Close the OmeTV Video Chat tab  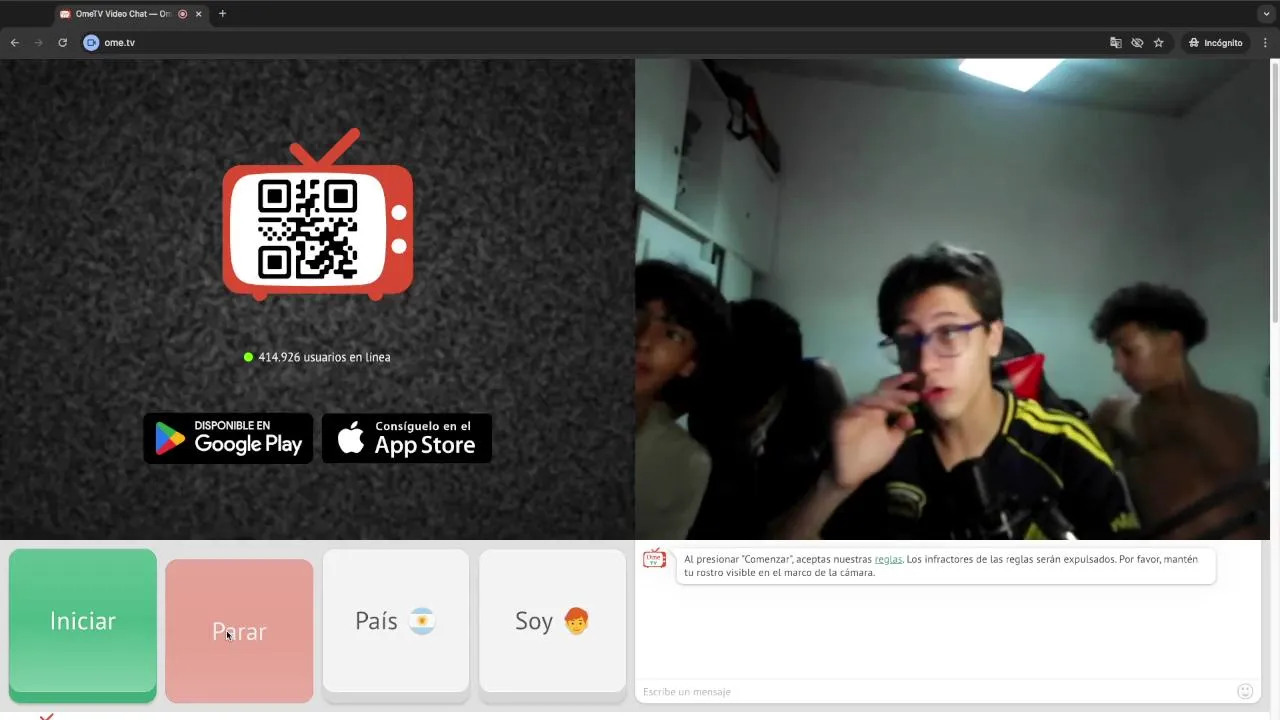(x=199, y=14)
